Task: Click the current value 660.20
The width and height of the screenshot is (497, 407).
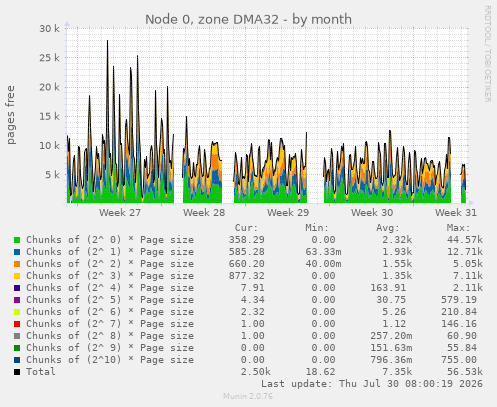Action: [247, 264]
